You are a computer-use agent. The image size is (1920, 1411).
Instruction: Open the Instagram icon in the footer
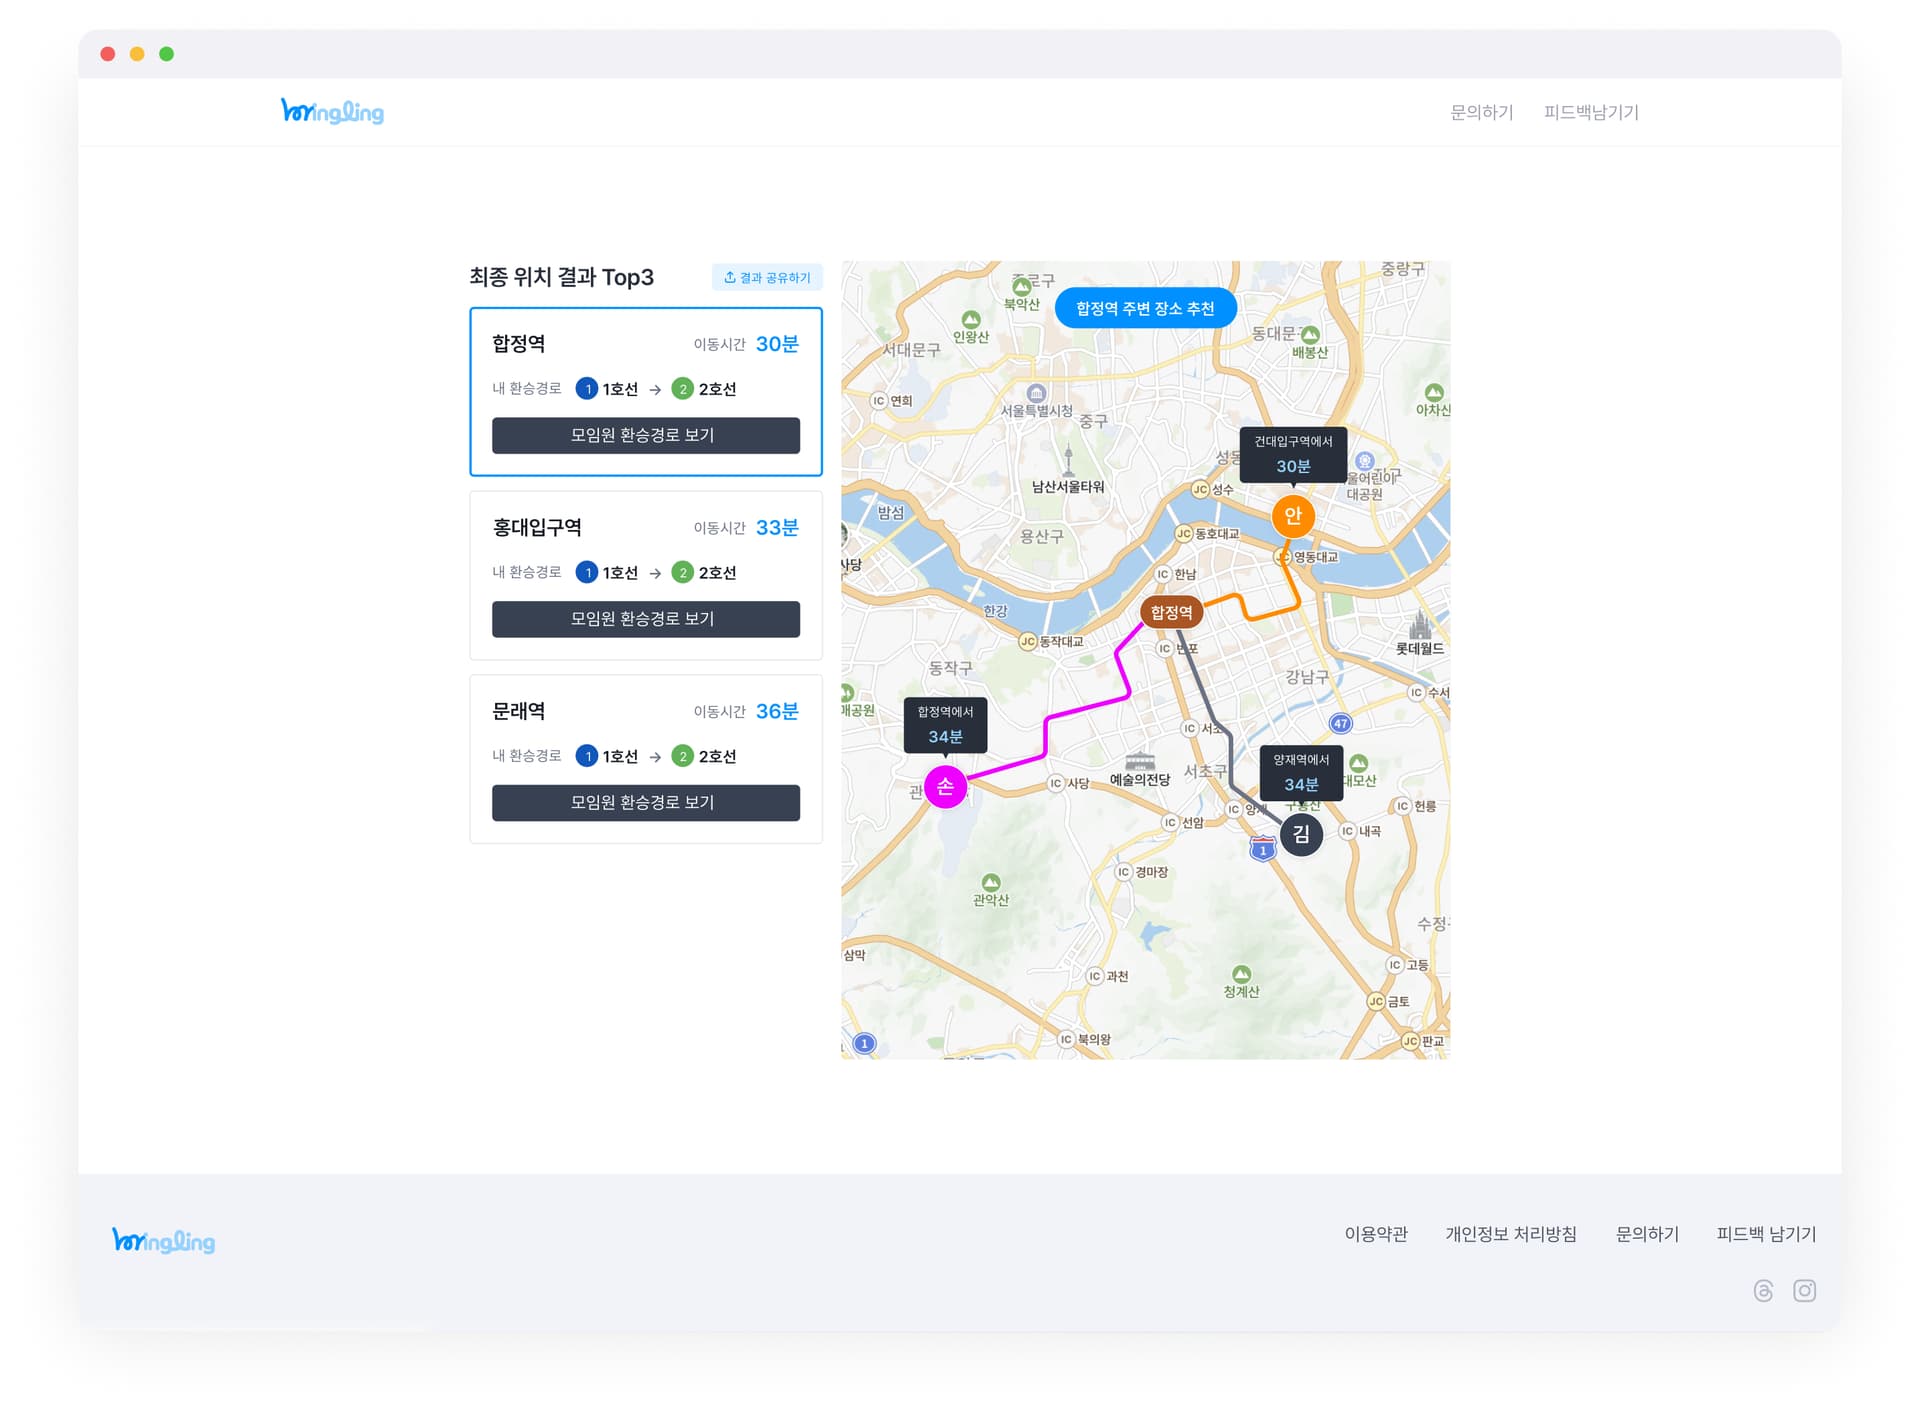click(x=1804, y=1291)
